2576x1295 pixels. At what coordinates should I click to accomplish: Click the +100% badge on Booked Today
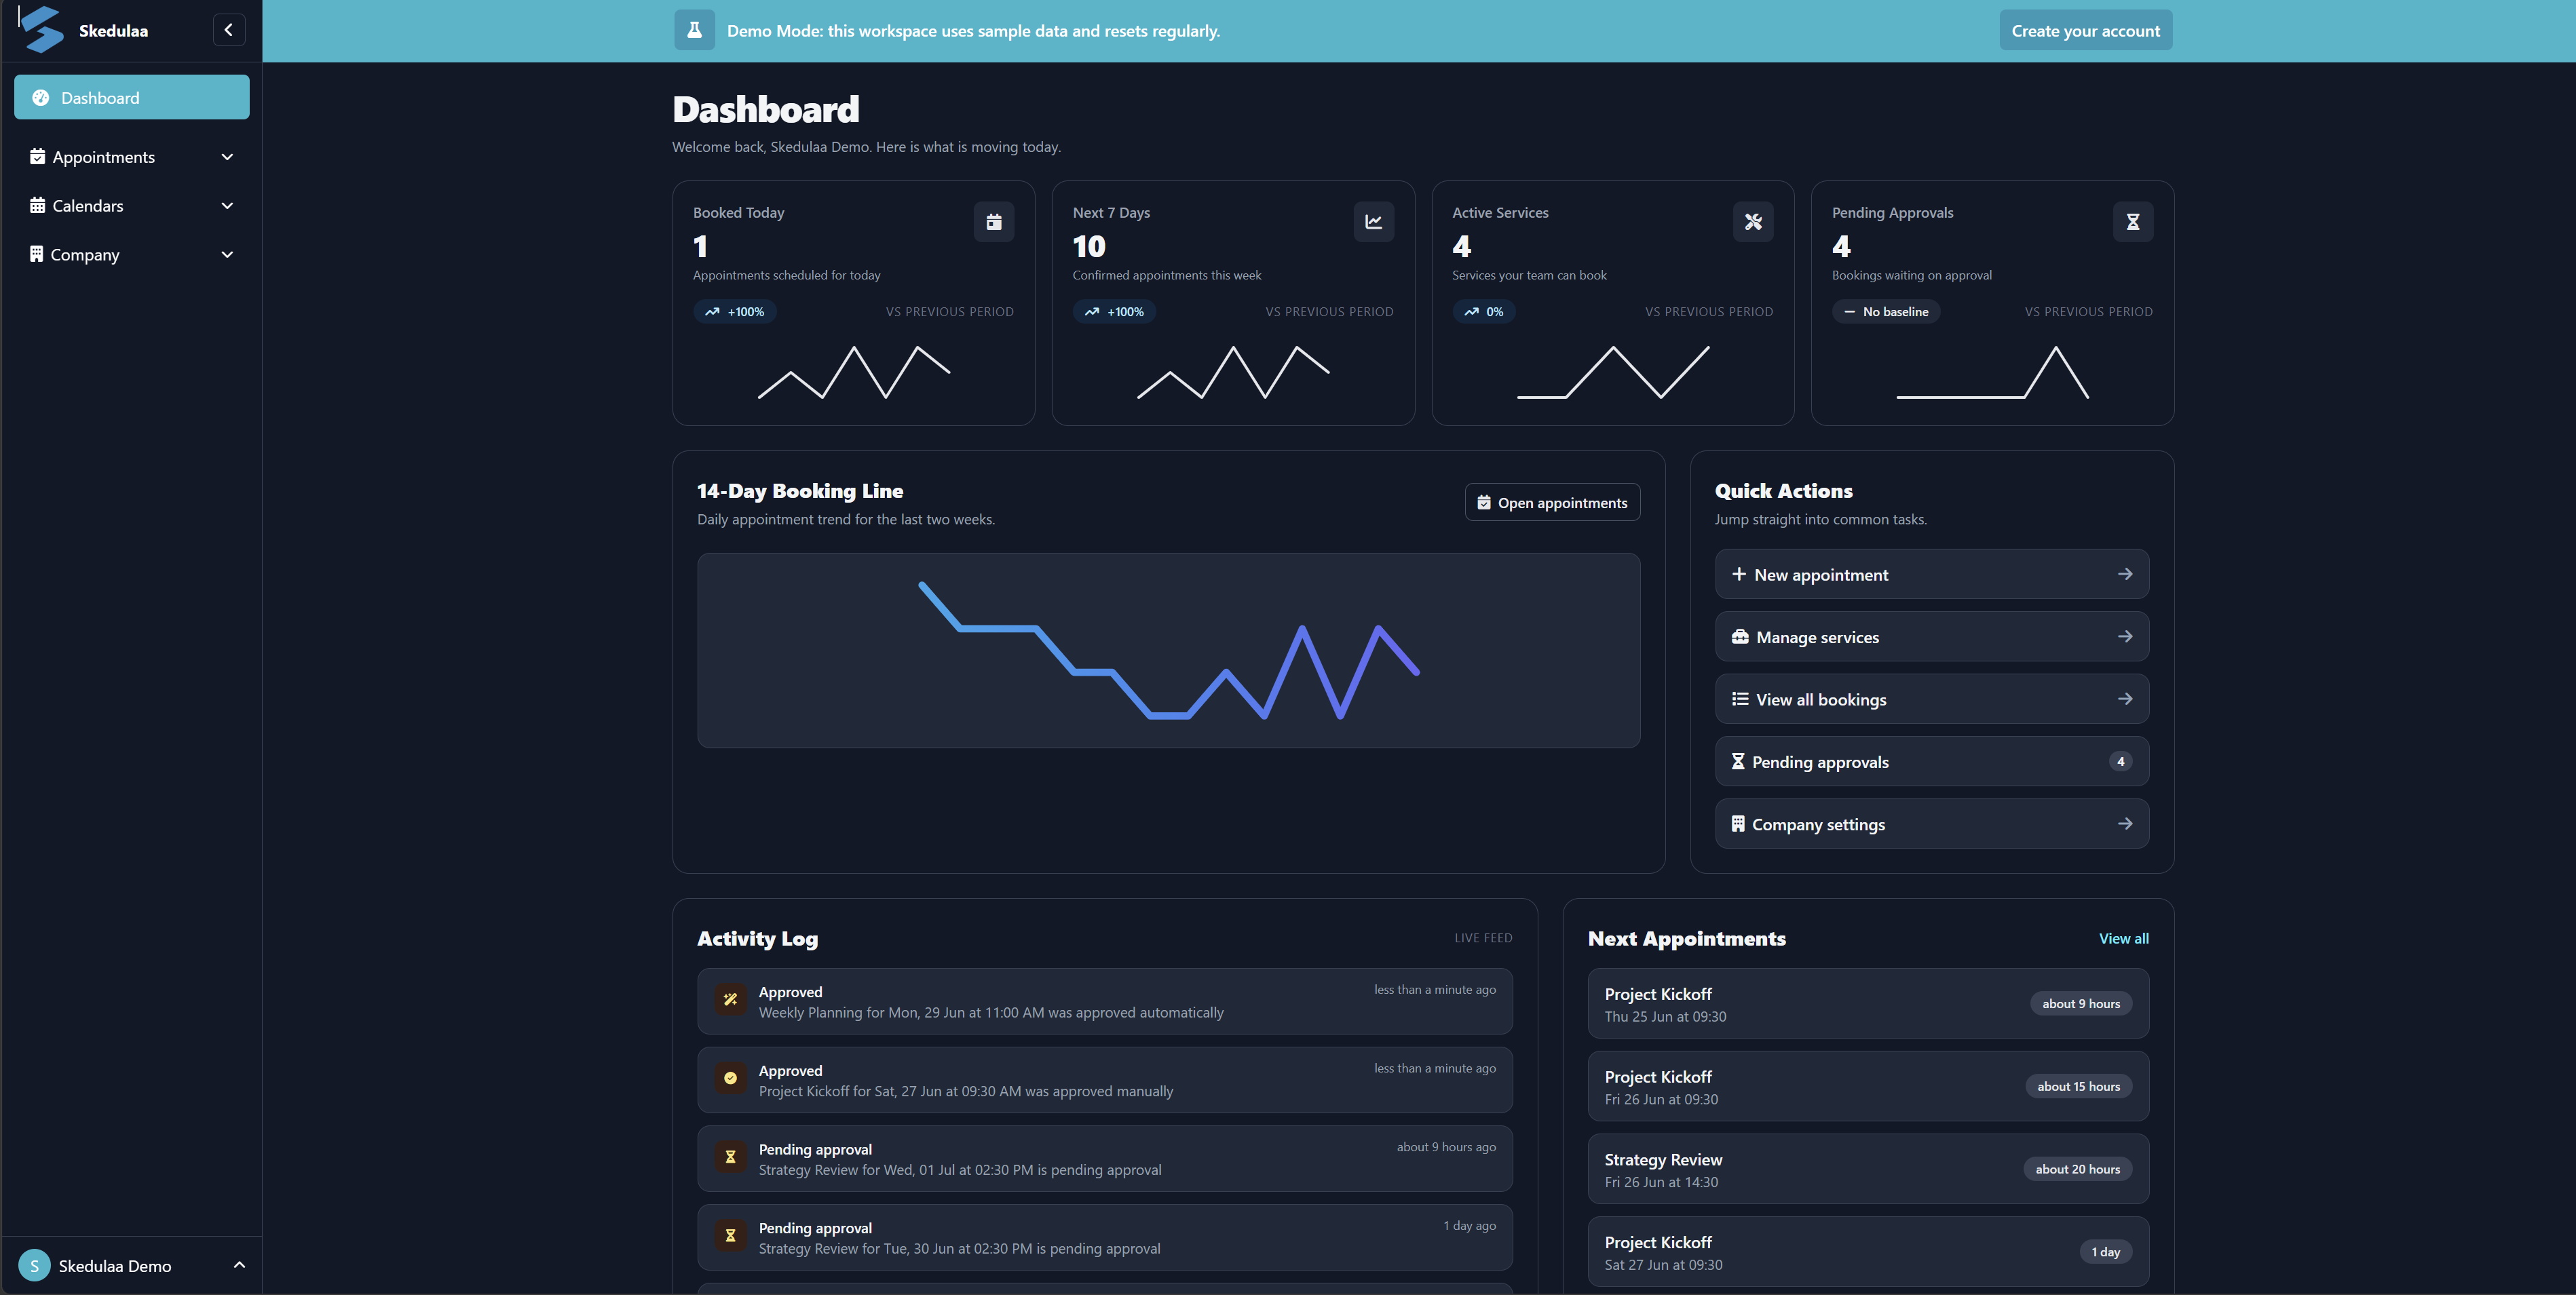click(x=735, y=312)
